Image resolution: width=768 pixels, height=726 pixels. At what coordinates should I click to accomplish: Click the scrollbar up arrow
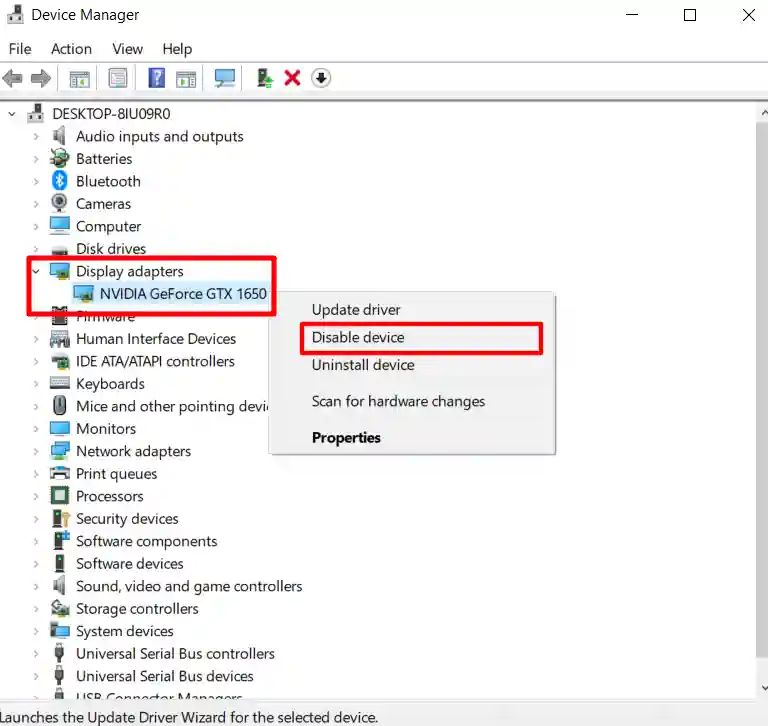click(763, 113)
